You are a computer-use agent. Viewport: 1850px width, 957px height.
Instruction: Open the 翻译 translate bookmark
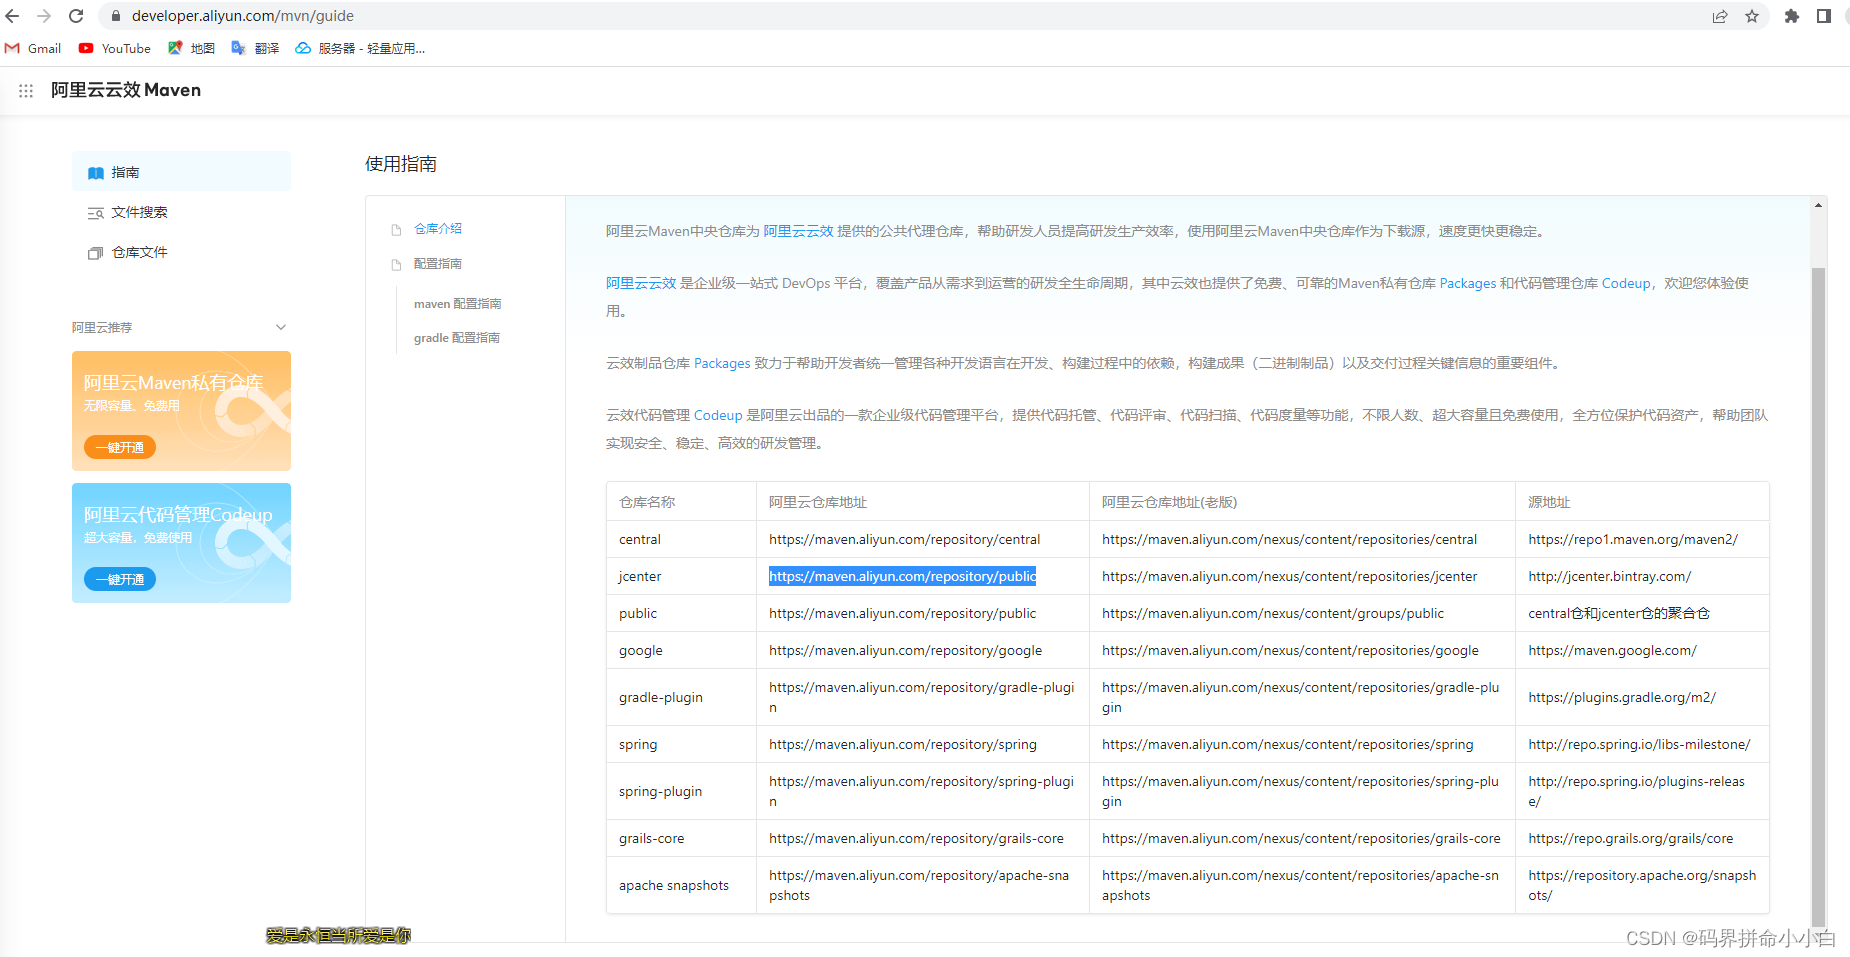pos(255,48)
